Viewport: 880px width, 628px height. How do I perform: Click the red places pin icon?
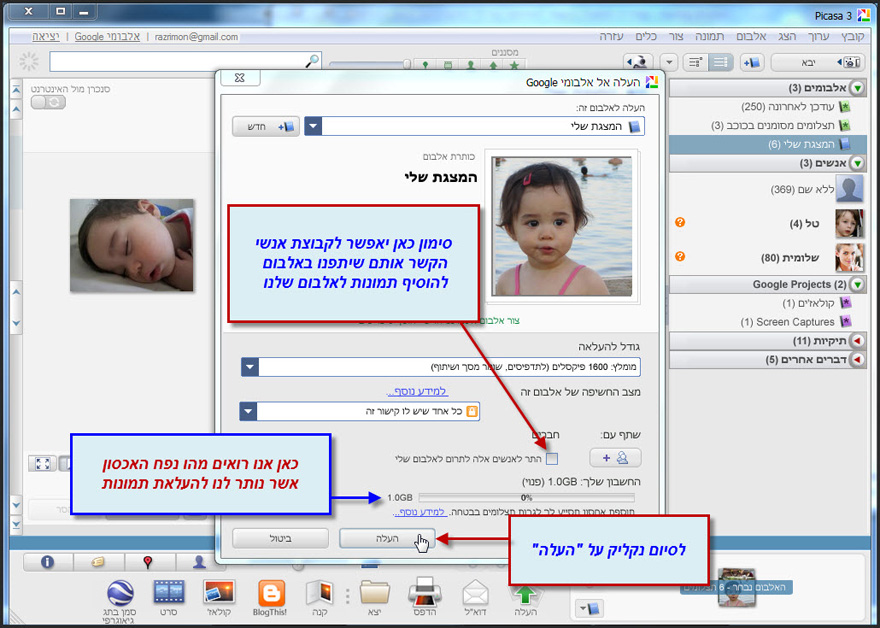(148, 562)
